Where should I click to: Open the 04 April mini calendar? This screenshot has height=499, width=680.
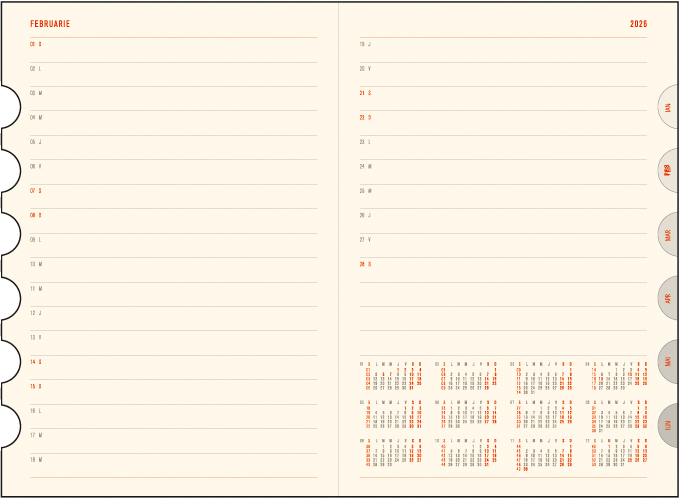pyautogui.click(x=613, y=377)
